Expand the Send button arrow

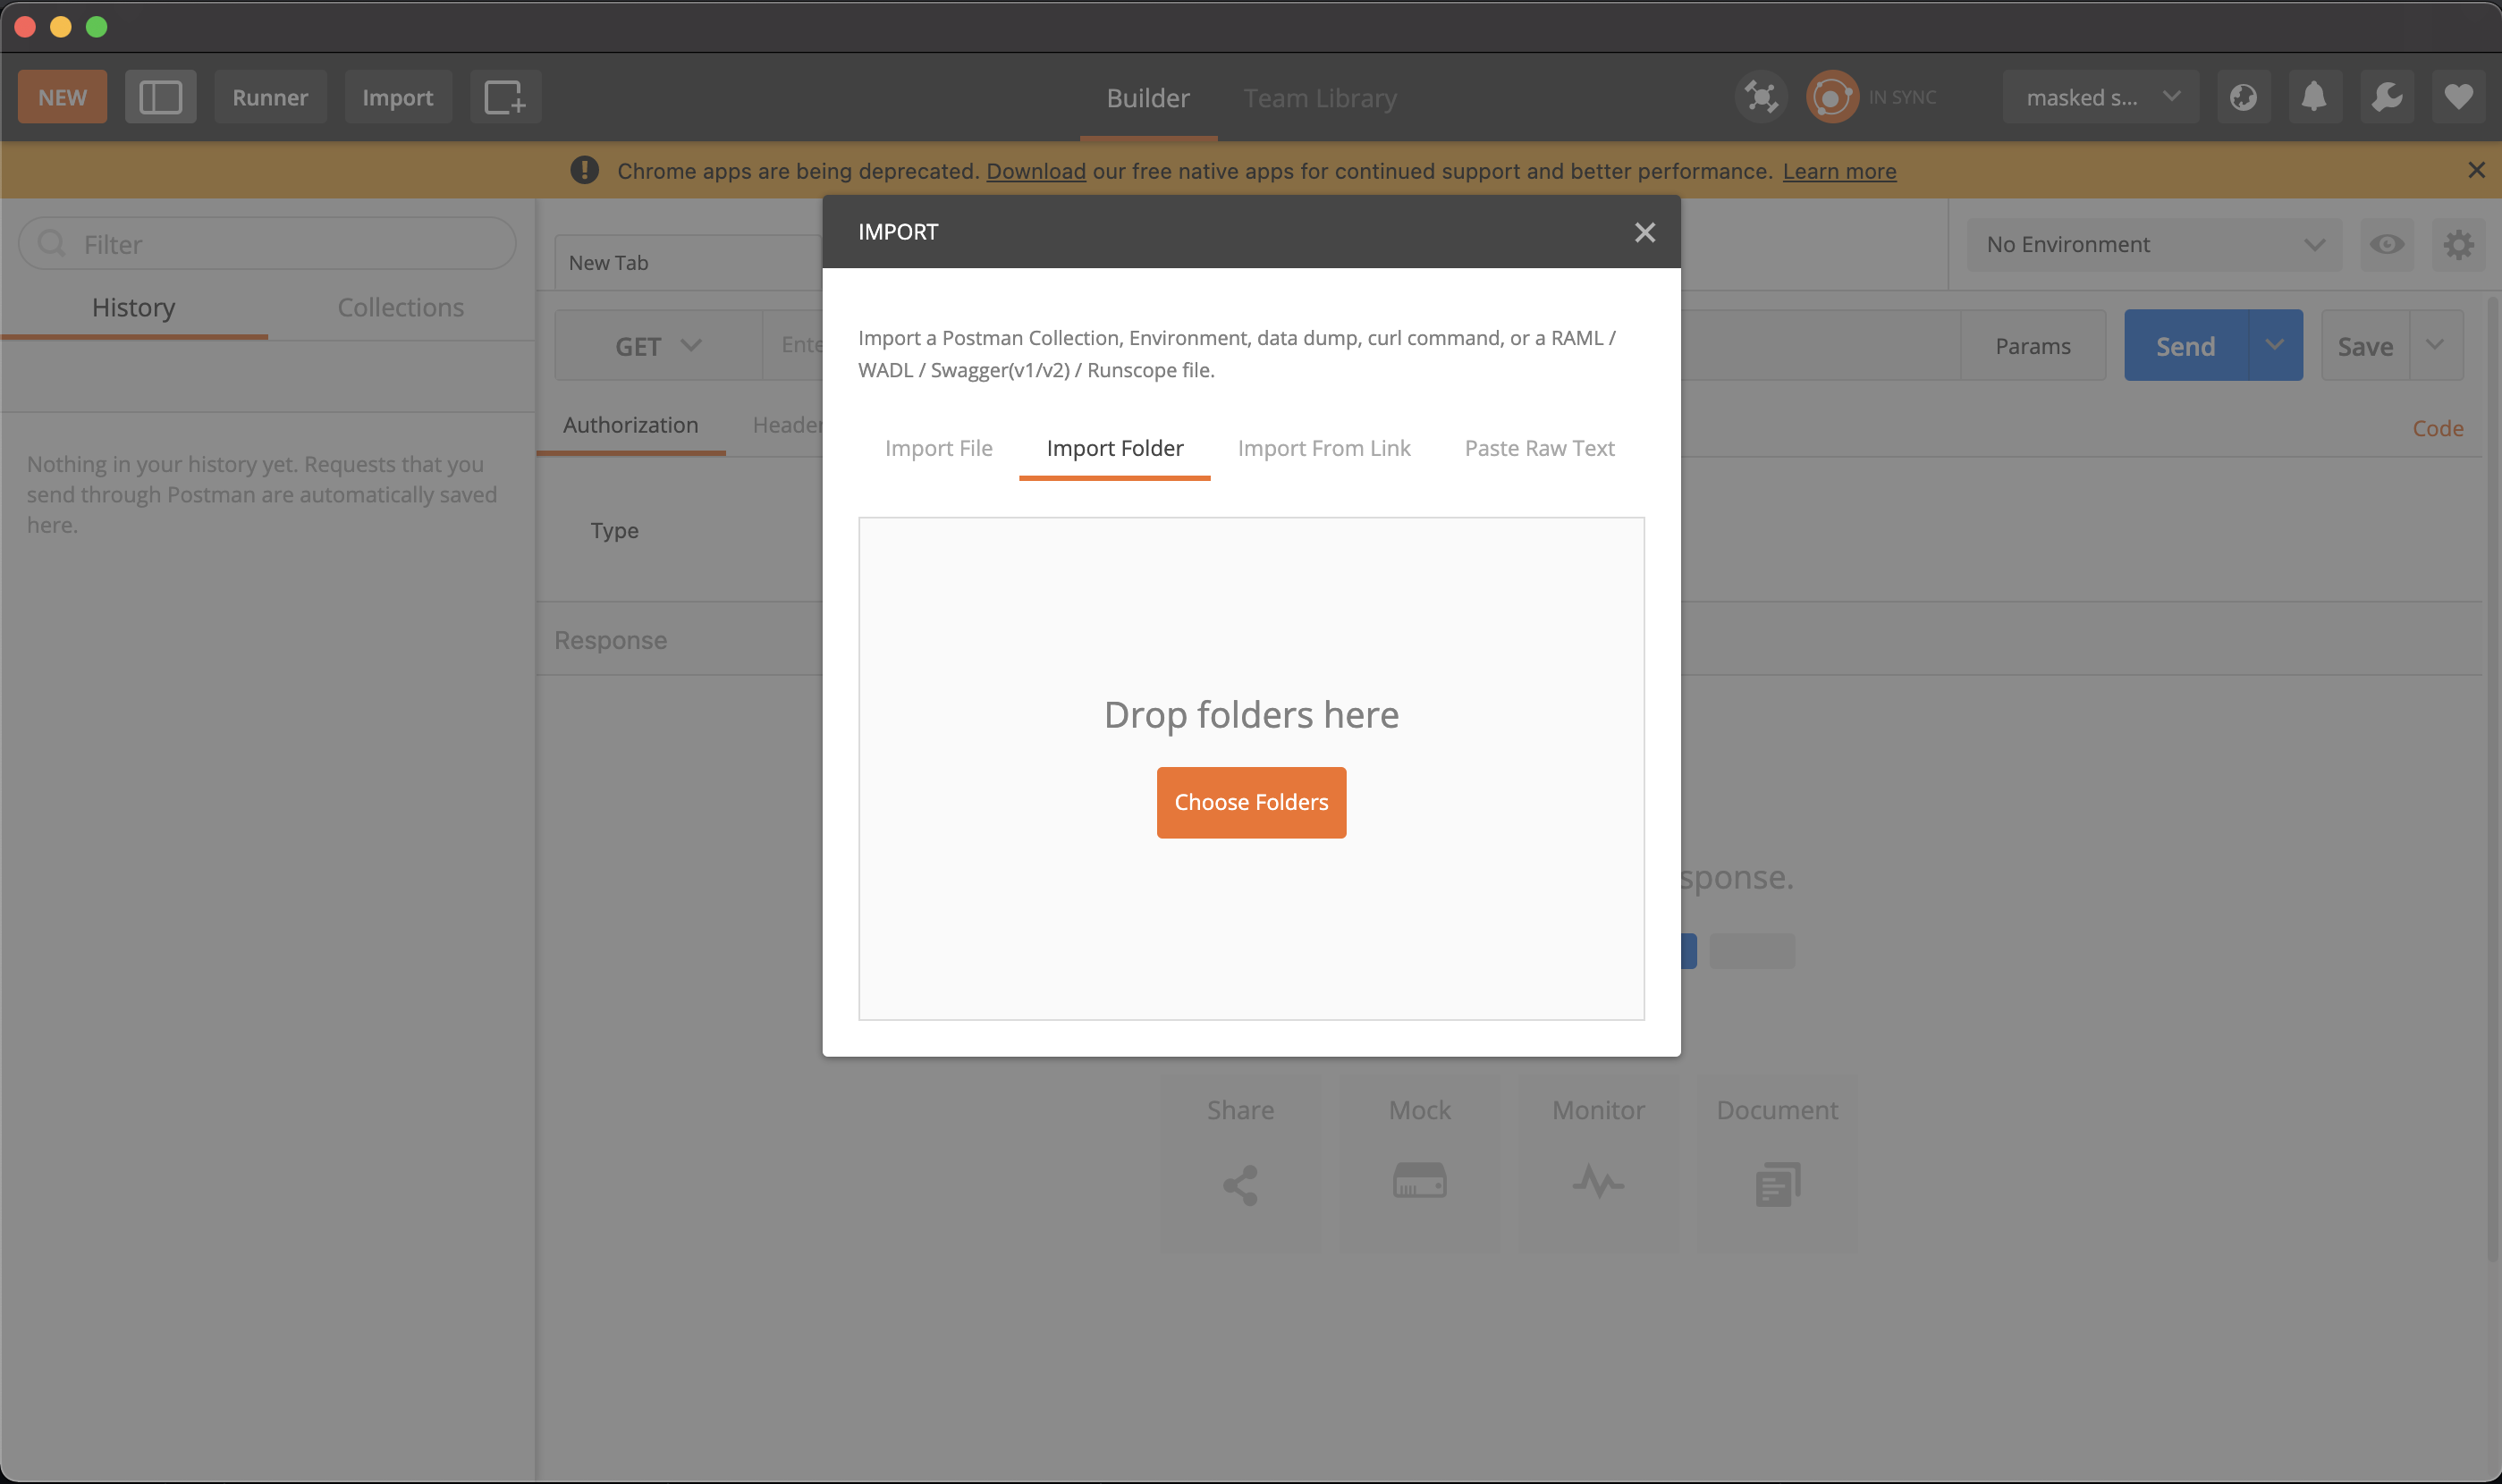[2274, 345]
